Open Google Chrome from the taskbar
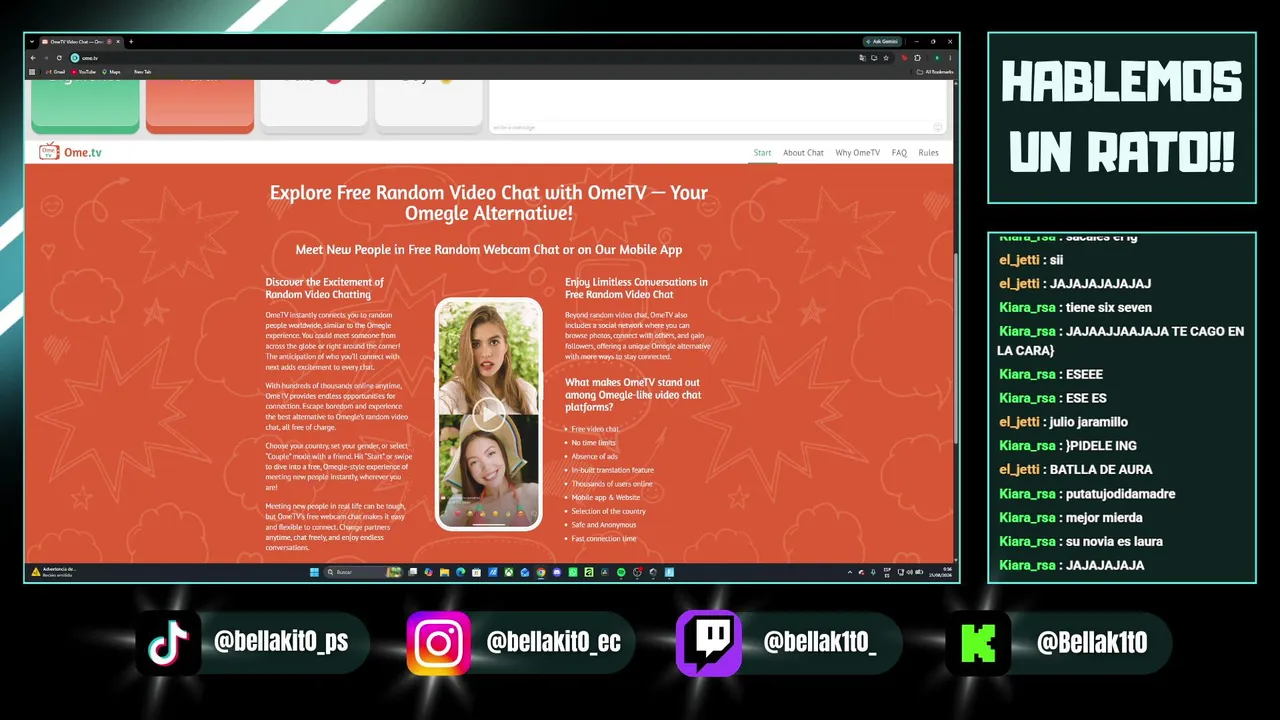This screenshot has height=720, width=1280. 541,572
